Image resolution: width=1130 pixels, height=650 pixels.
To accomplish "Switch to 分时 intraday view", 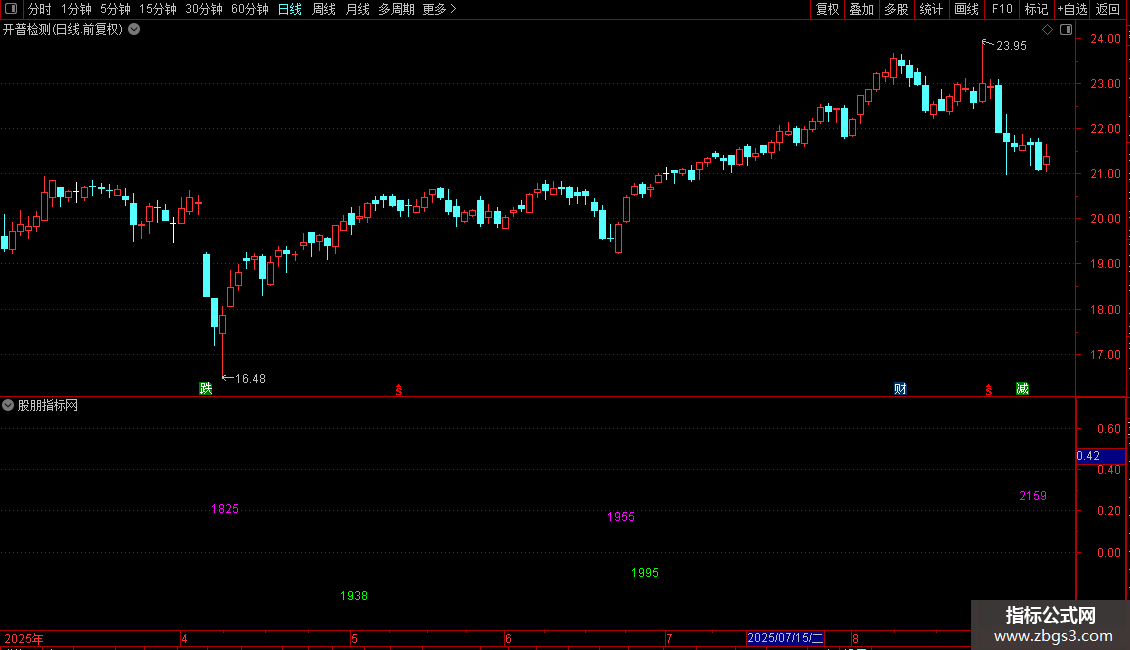I will [40, 9].
